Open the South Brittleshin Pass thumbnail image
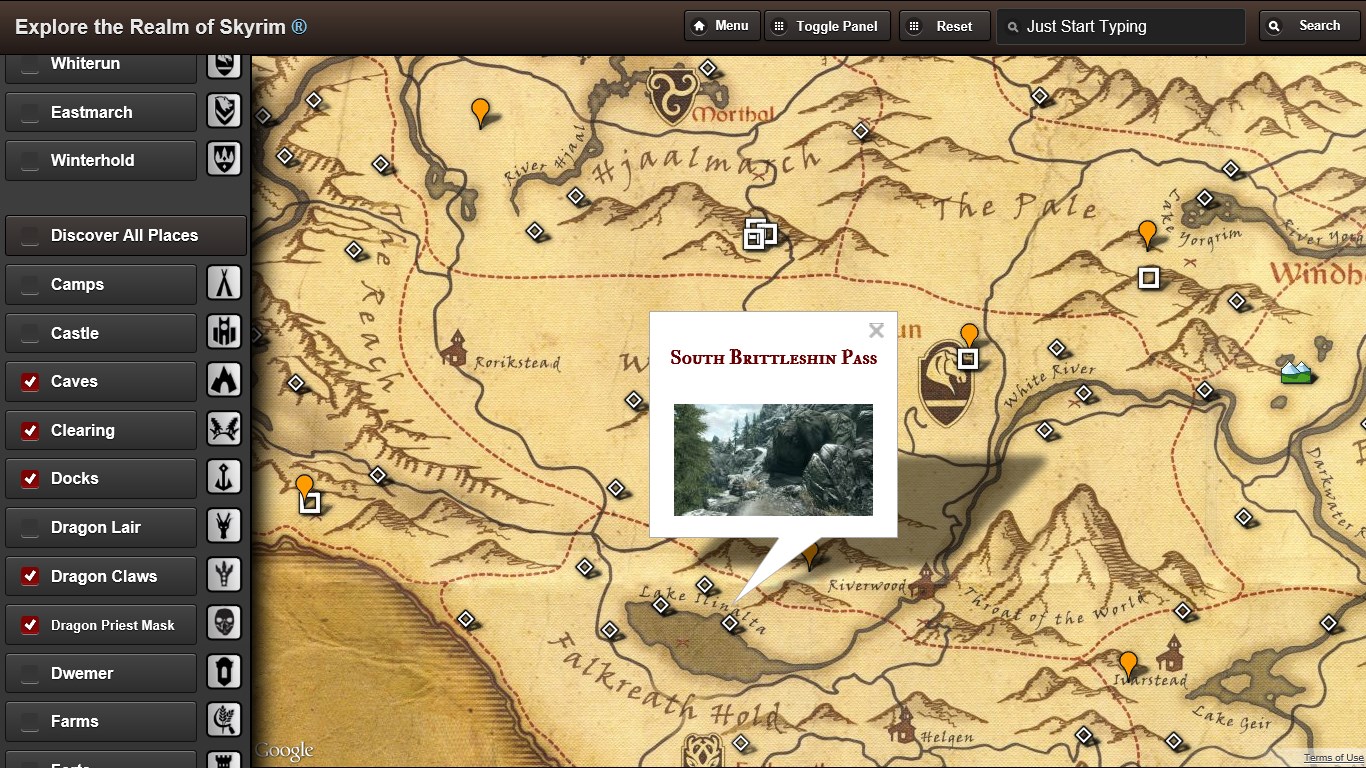The image size is (1366, 768). pyautogui.click(x=773, y=460)
